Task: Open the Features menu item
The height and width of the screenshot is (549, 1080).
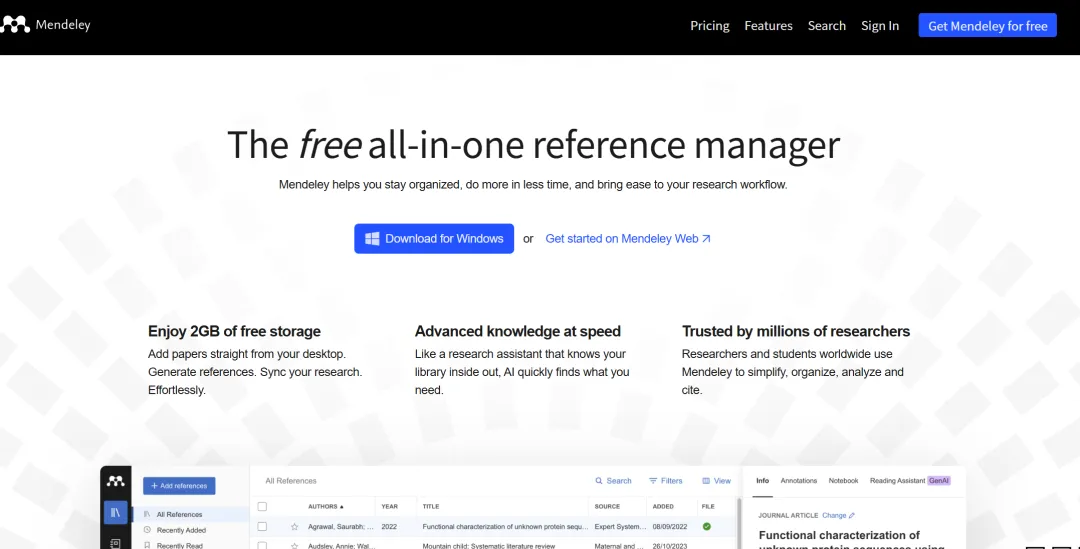Action: coord(768,25)
